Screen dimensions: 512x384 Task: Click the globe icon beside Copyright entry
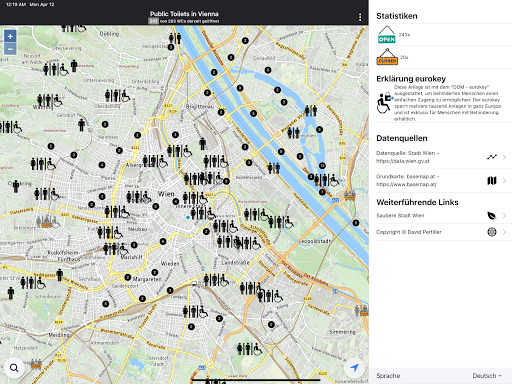[492, 232]
